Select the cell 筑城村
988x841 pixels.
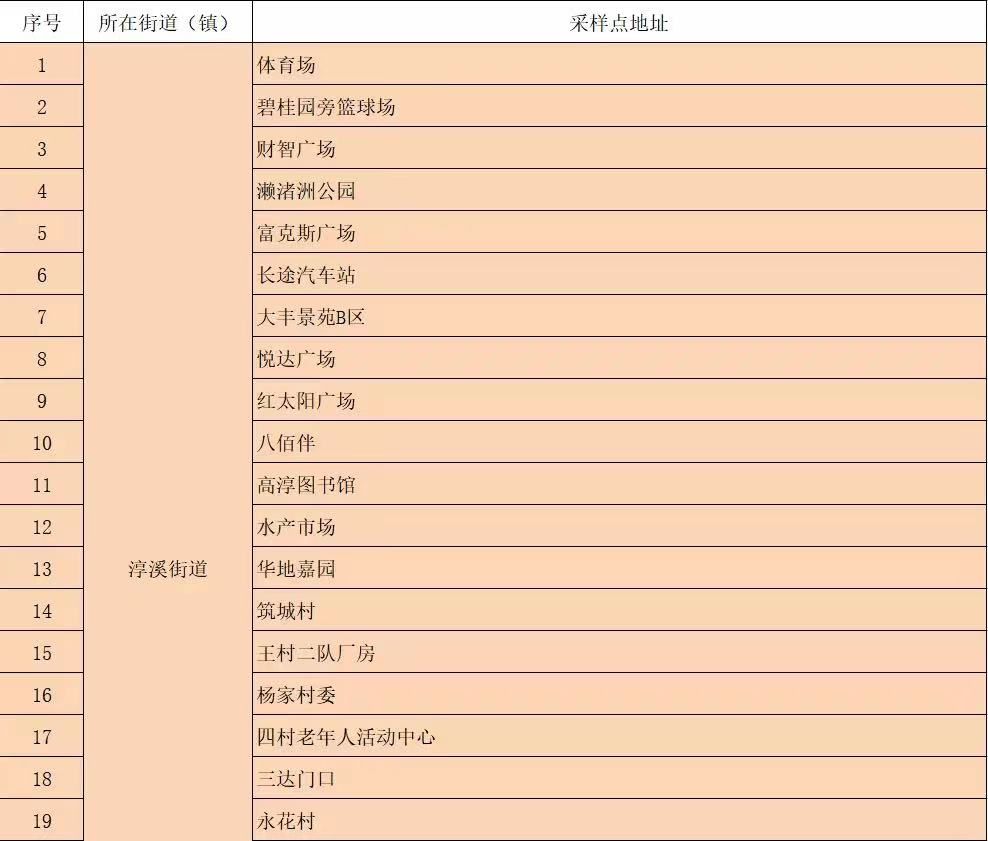coord(619,610)
